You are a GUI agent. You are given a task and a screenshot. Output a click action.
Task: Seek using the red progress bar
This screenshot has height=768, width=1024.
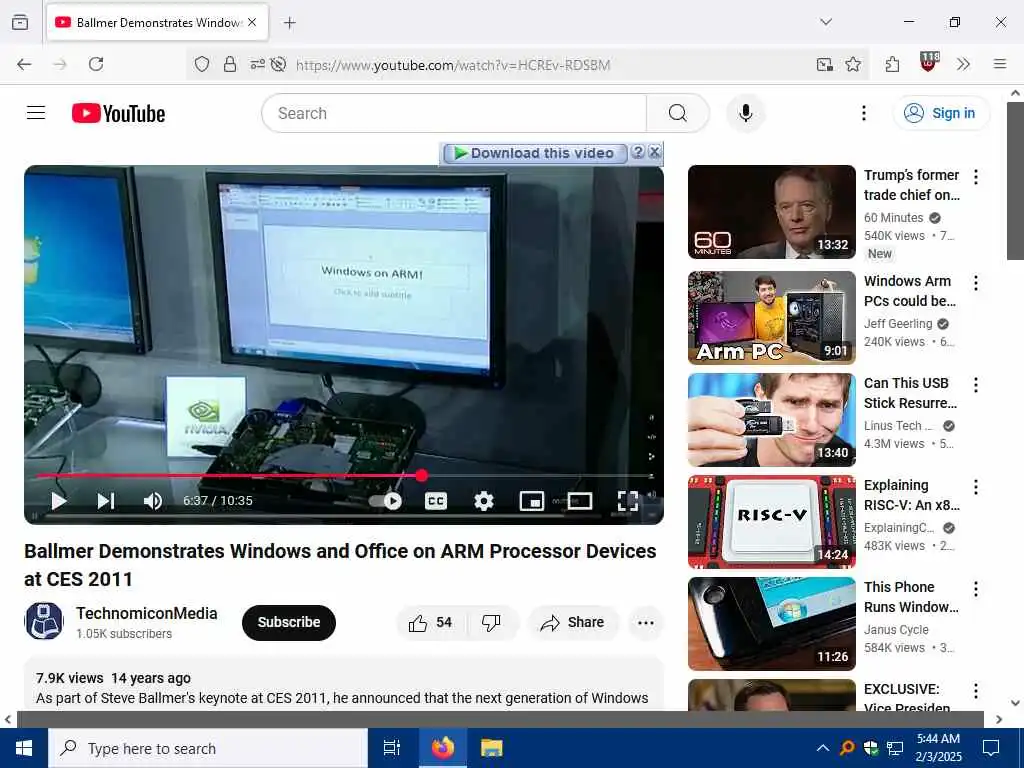coord(344,475)
